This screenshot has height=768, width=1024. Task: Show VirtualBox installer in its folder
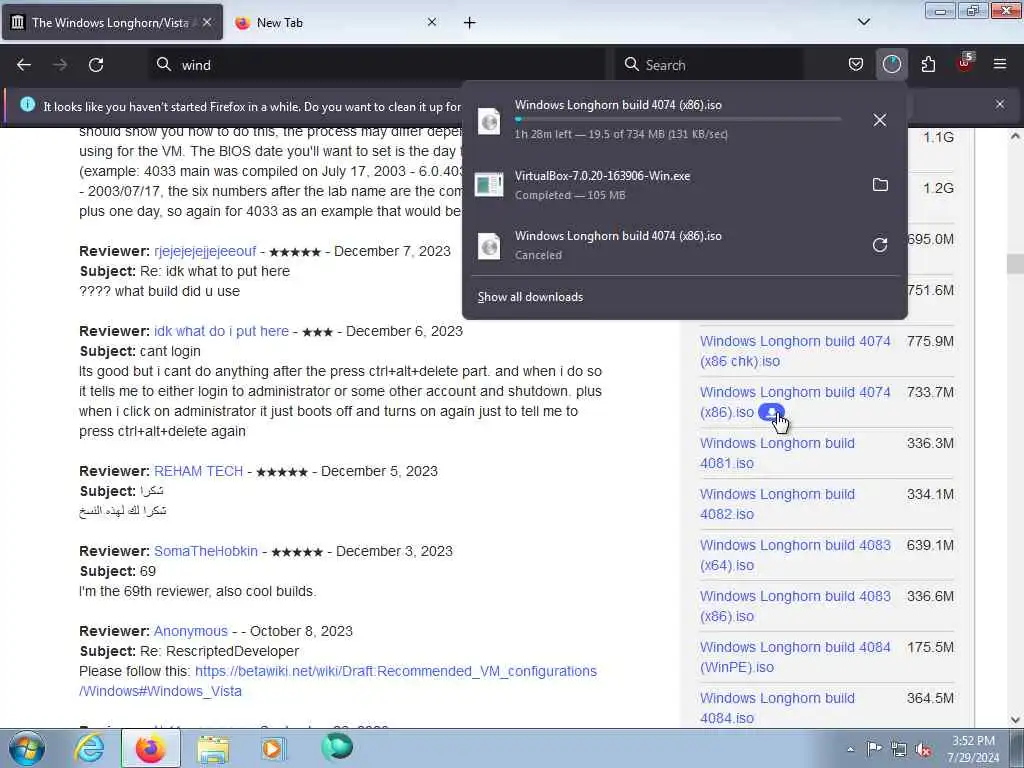tap(880, 185)
